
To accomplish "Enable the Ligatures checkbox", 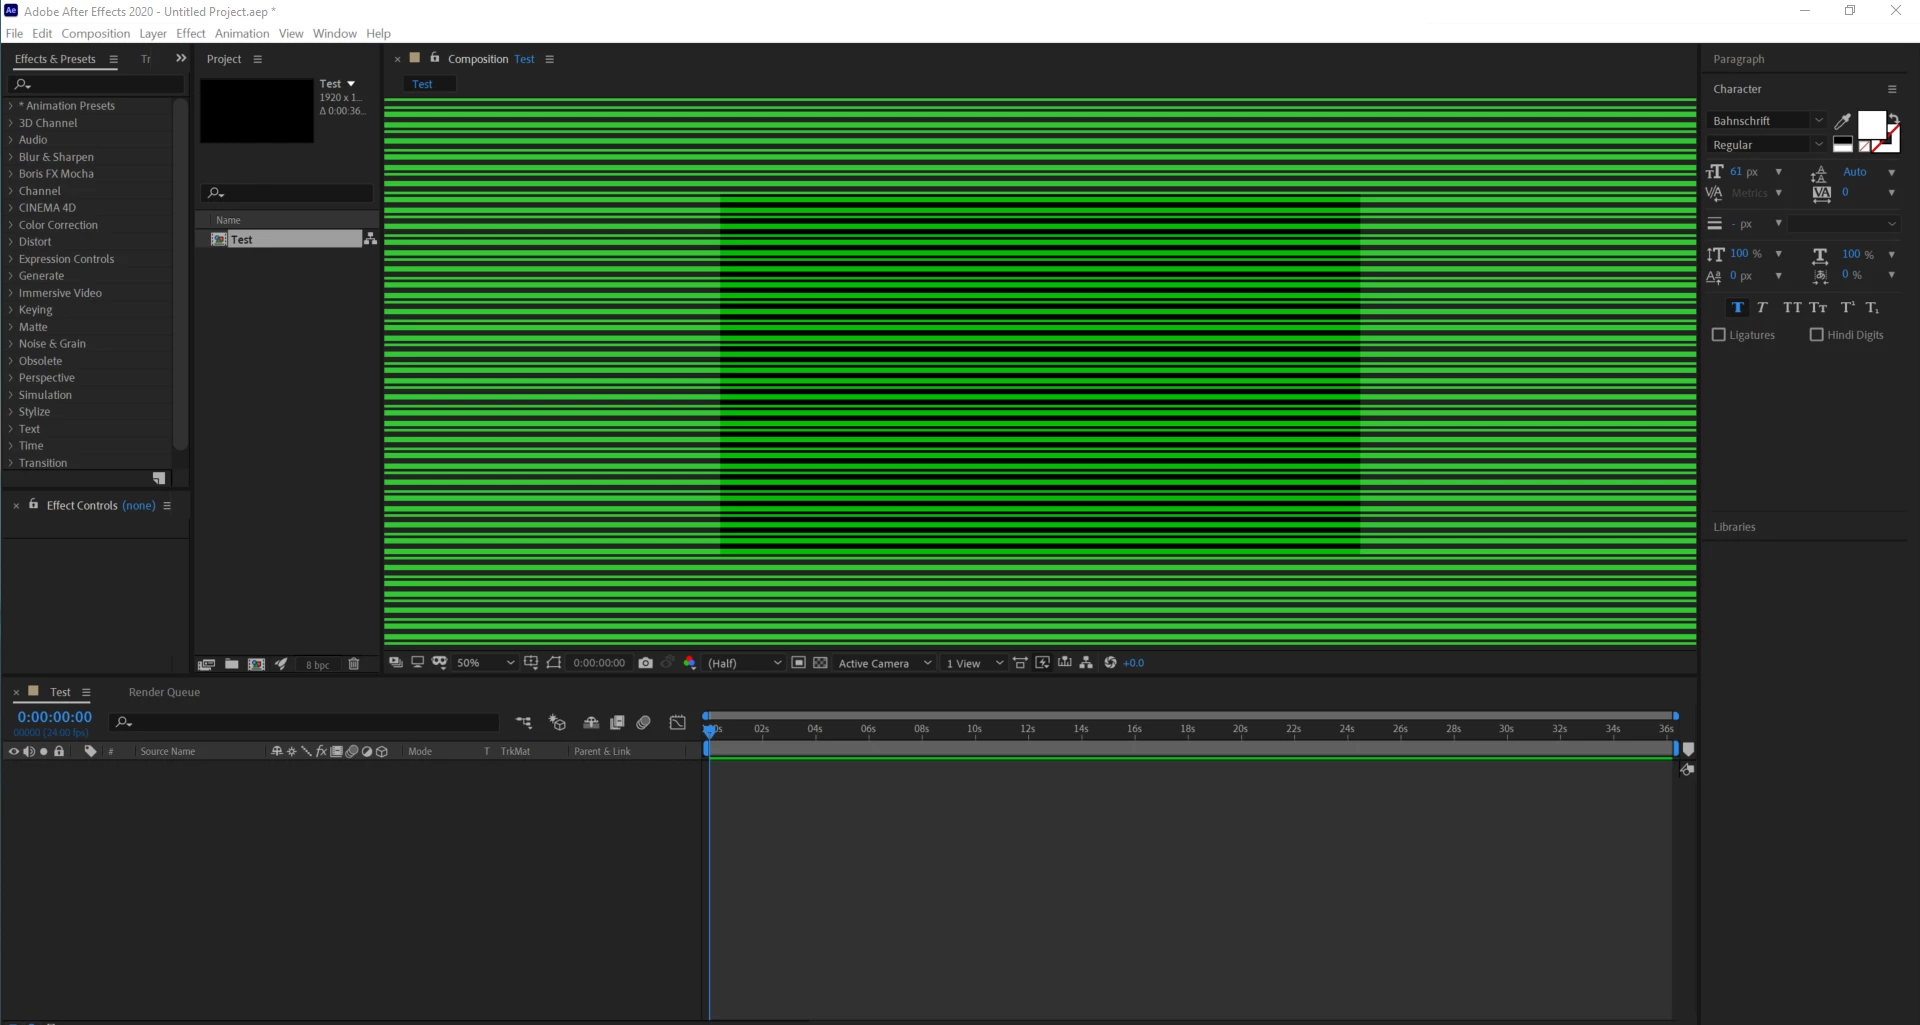I will point(1719,335).
